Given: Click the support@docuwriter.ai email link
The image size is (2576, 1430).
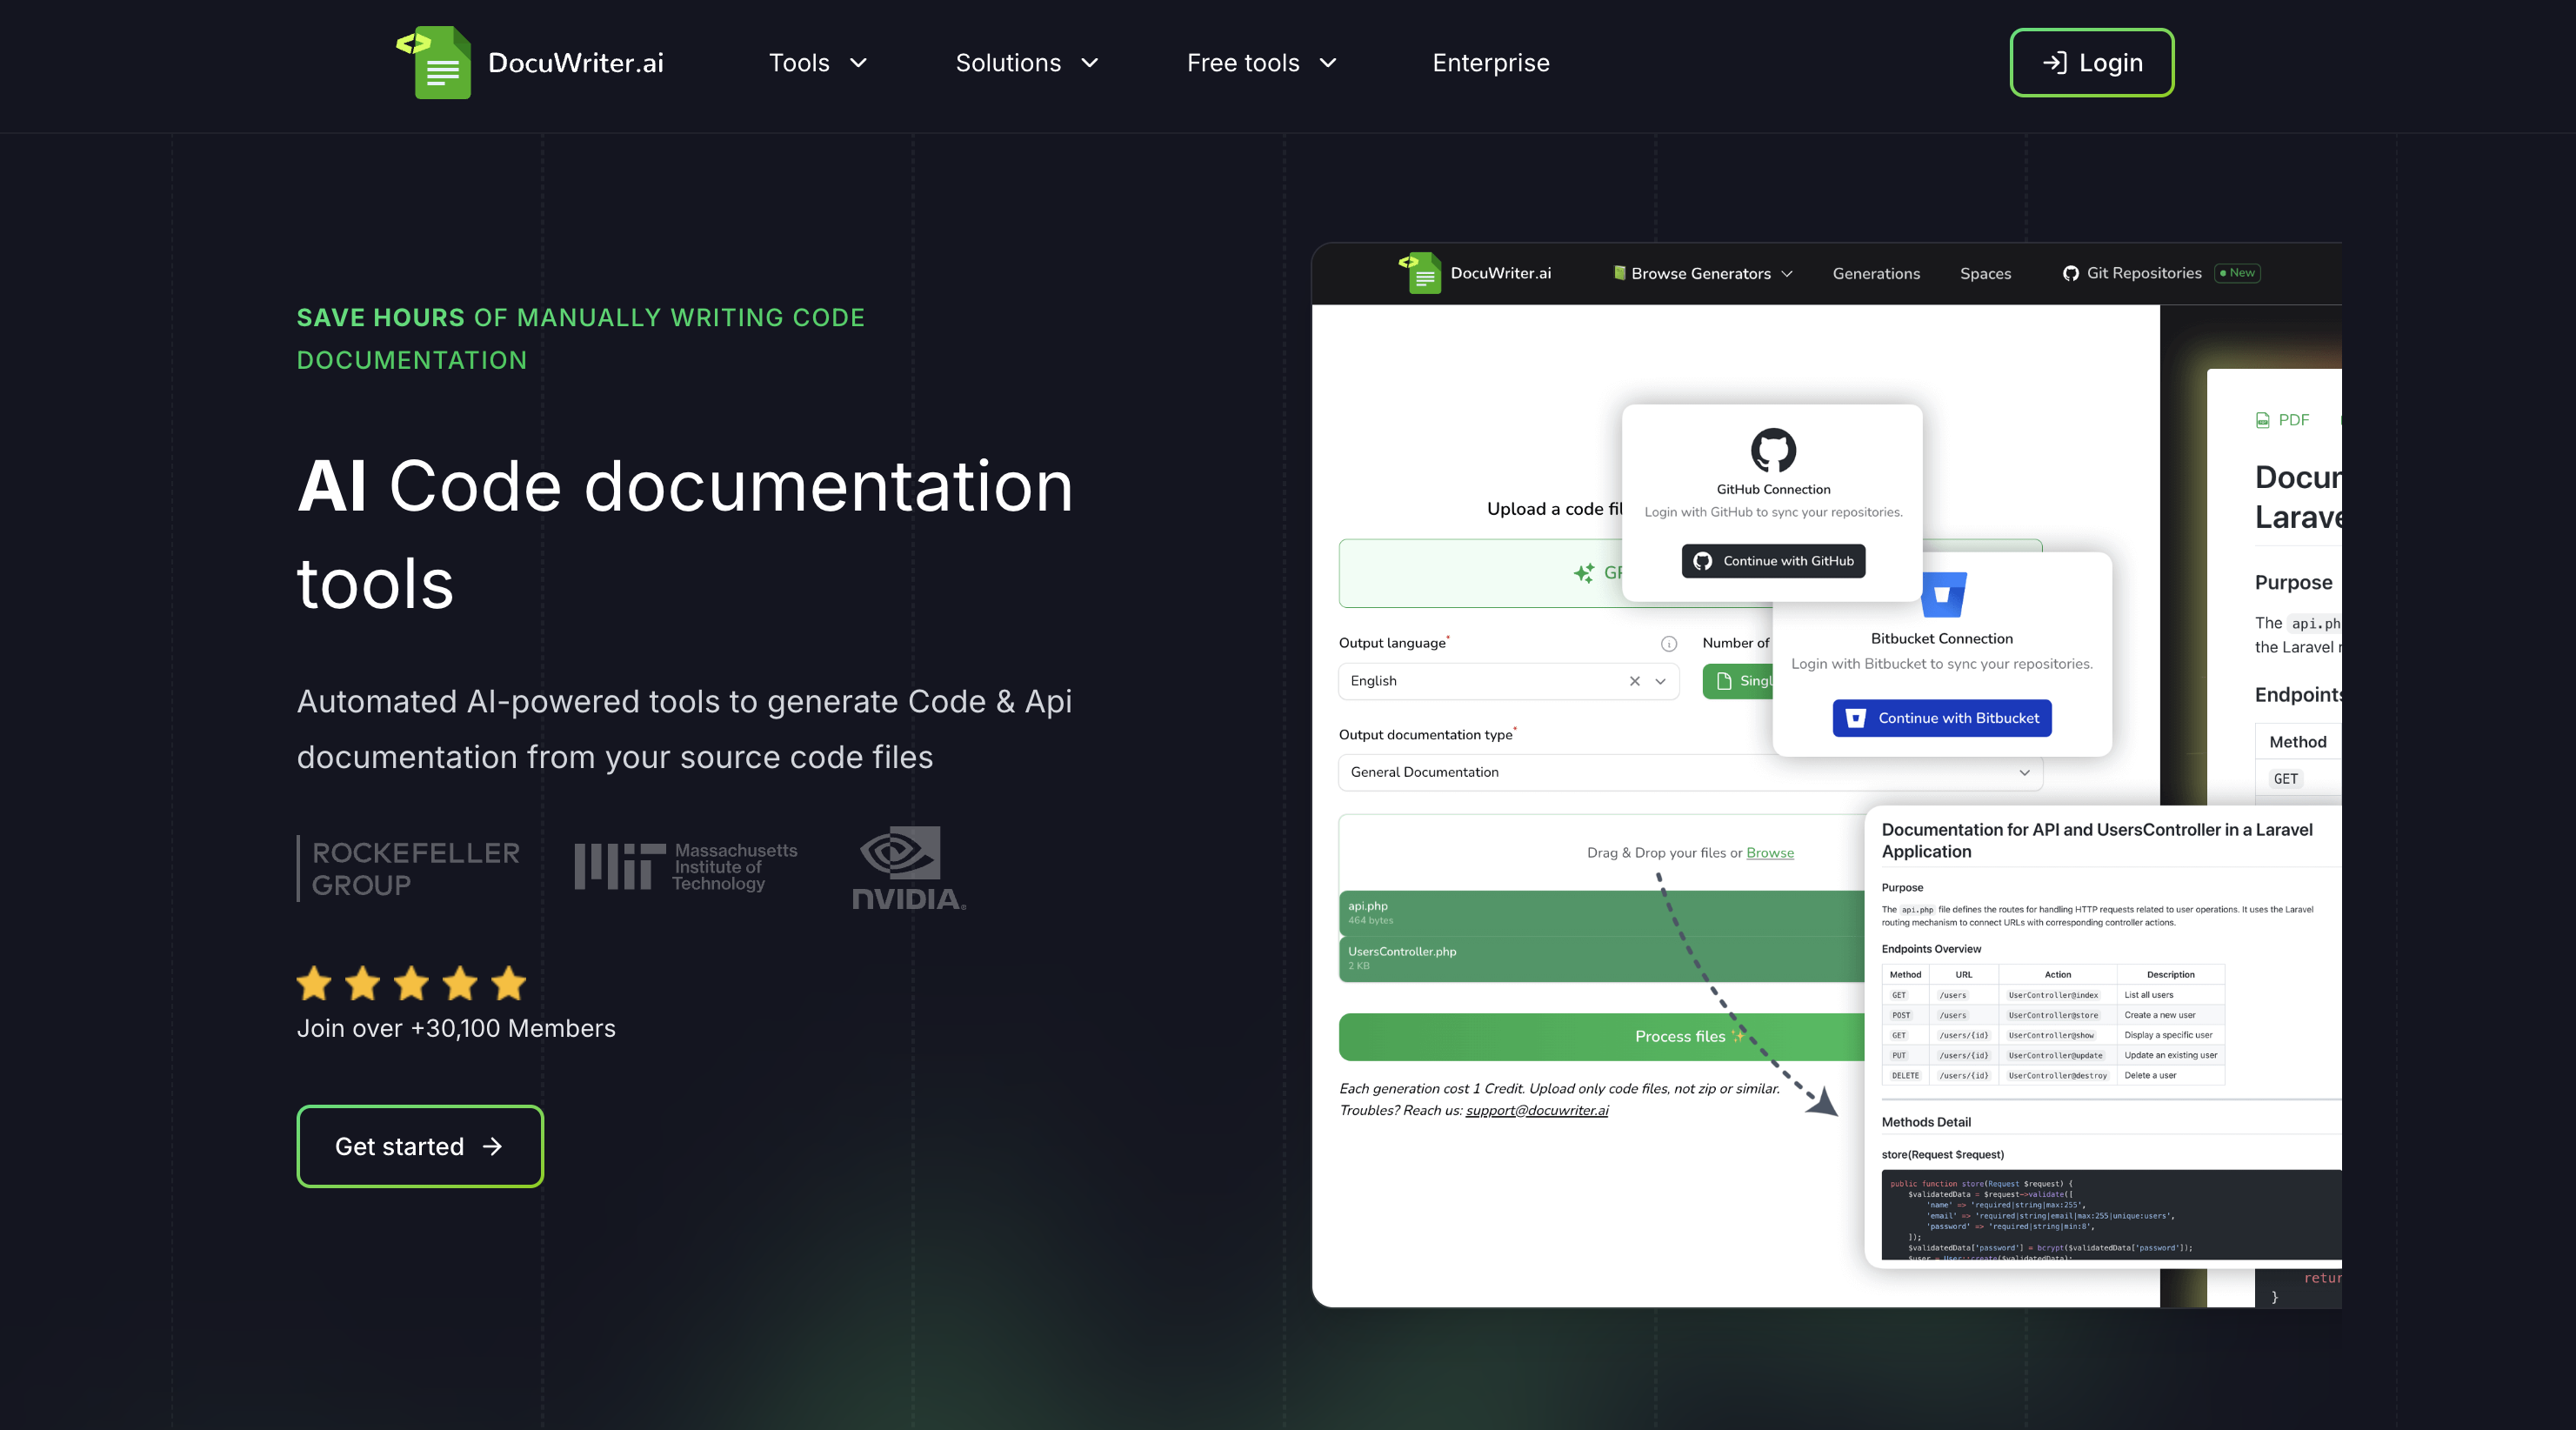Looking at the screenshot, I should 1537,1110.
